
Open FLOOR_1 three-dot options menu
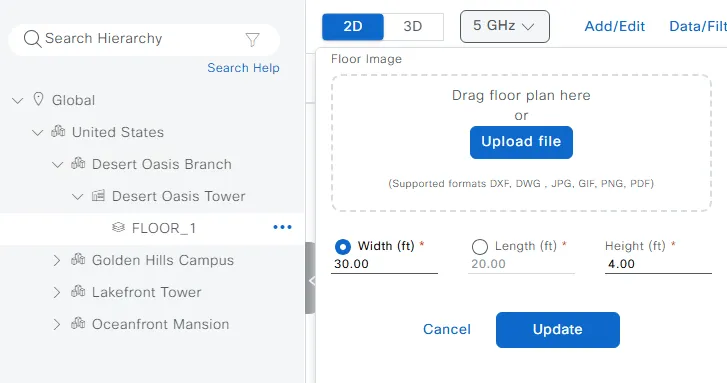[282, 227]
